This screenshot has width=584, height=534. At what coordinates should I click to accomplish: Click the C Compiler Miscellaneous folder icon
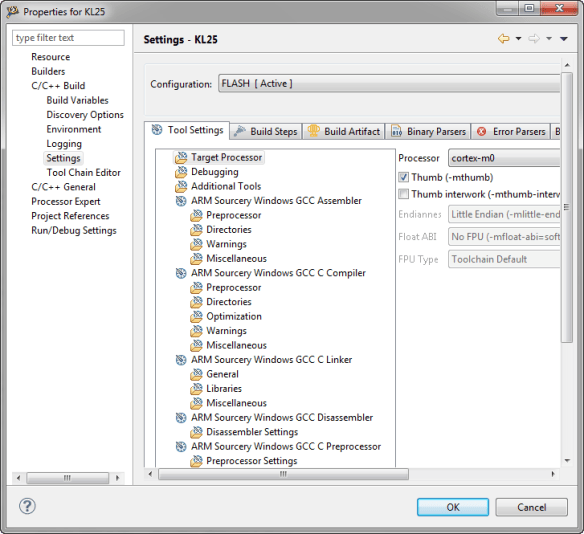click(196, 346)
